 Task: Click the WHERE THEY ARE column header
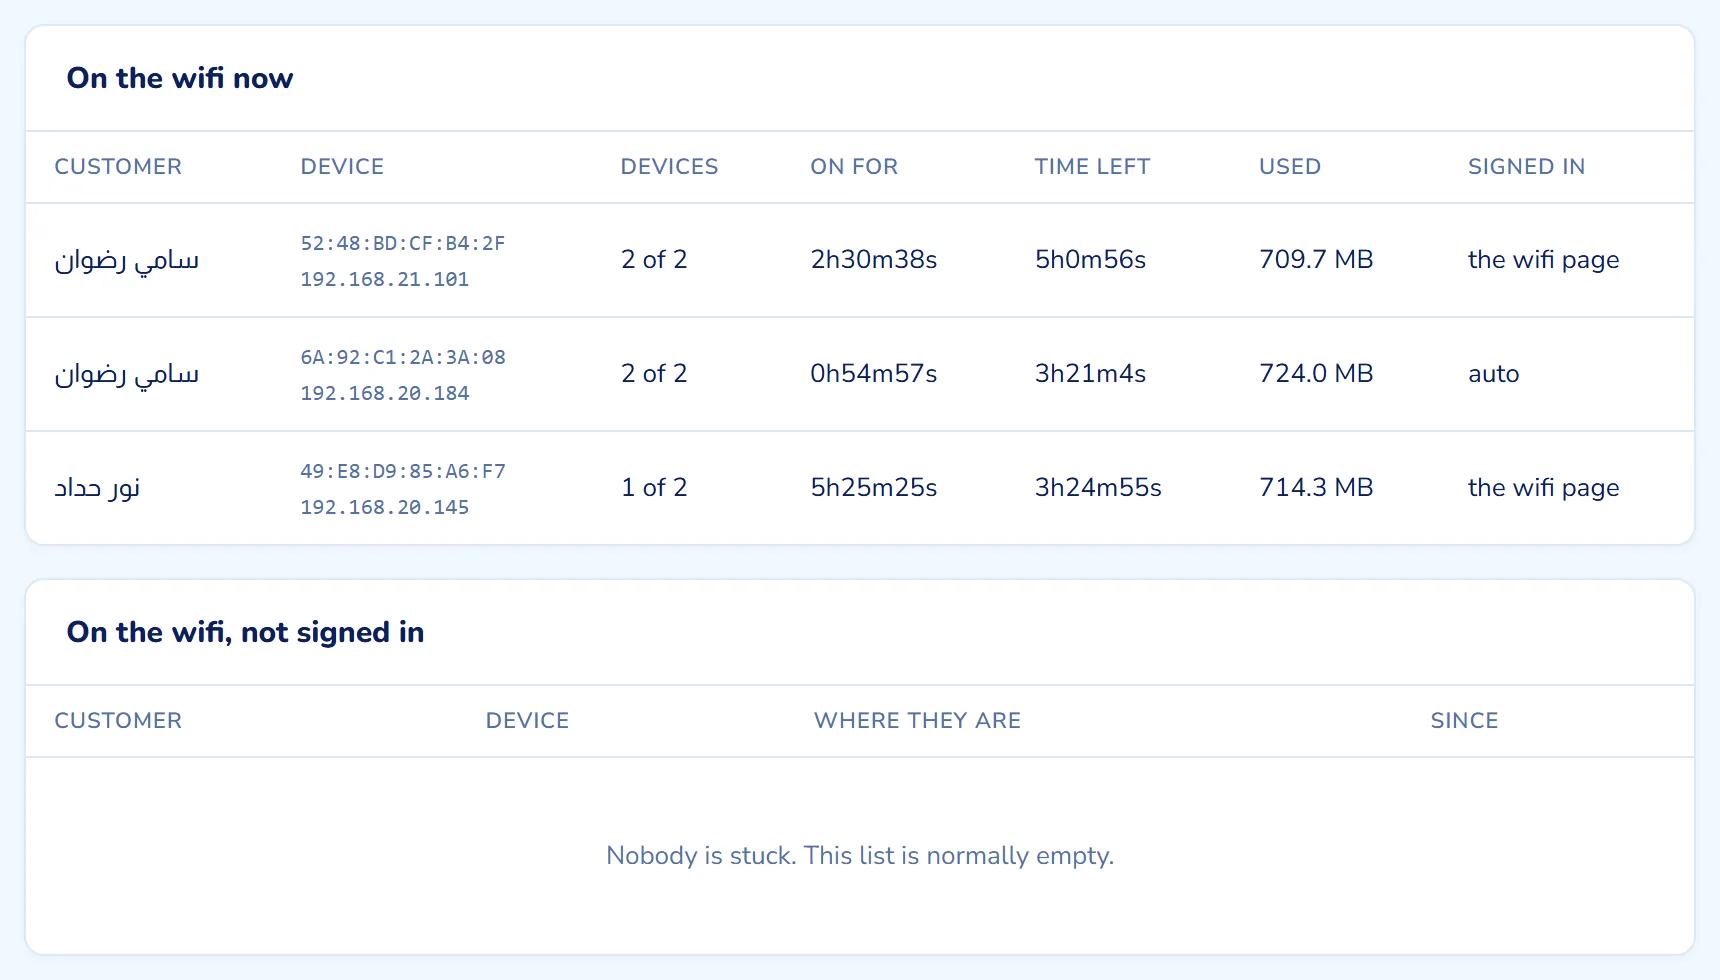point(917,721)
